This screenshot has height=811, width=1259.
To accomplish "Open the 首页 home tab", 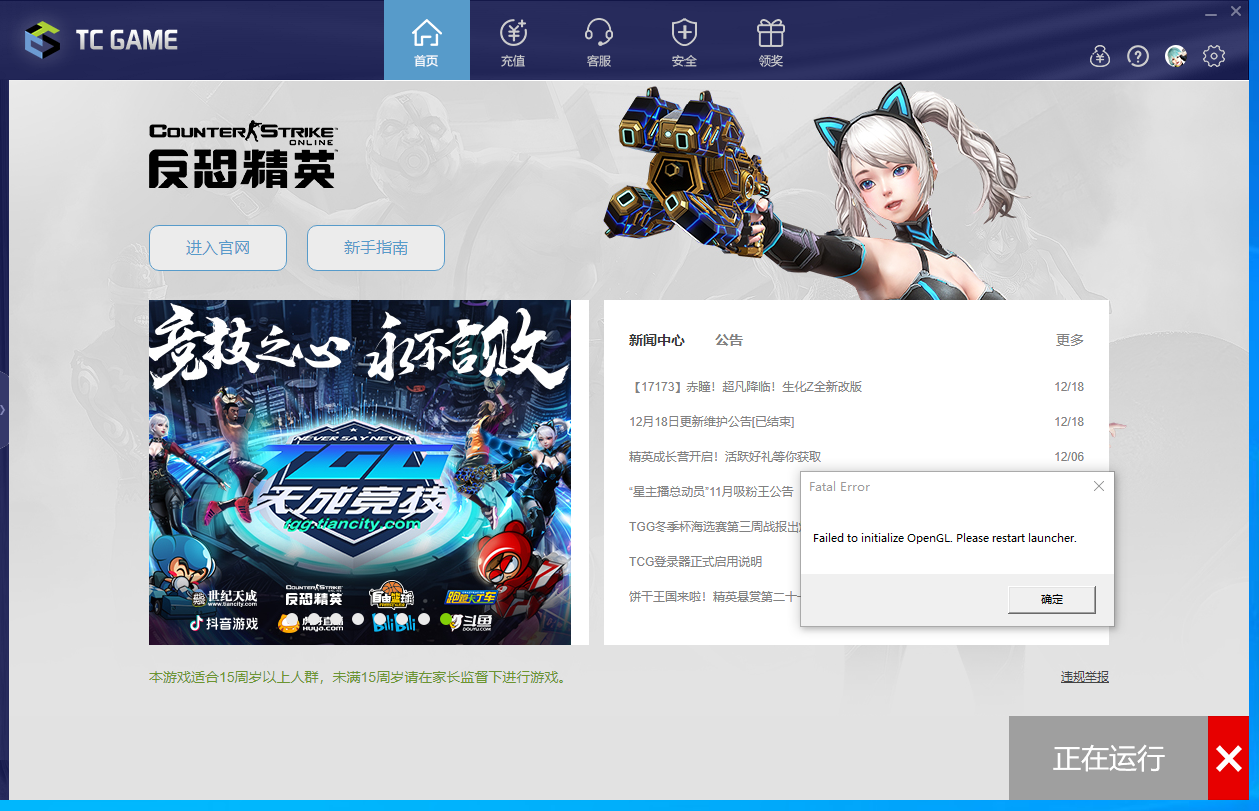I will 426,41.
